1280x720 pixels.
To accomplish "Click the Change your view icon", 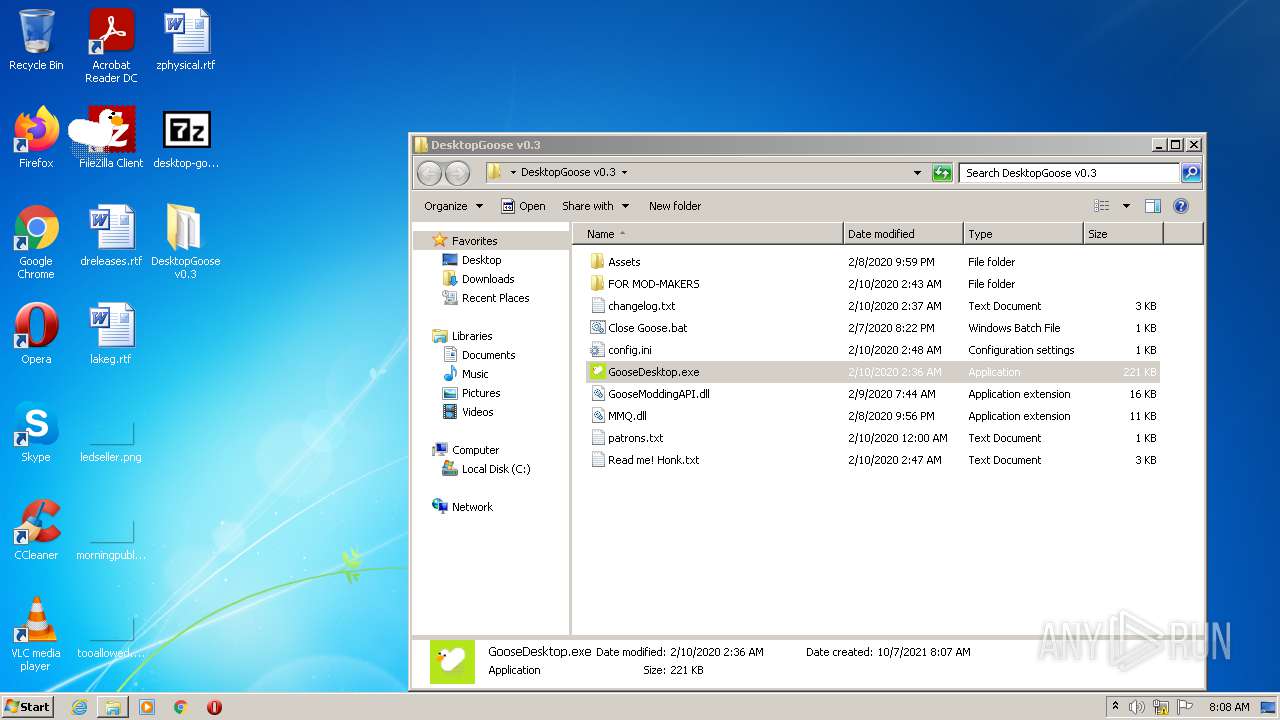I will click(x=1101, y=206).
